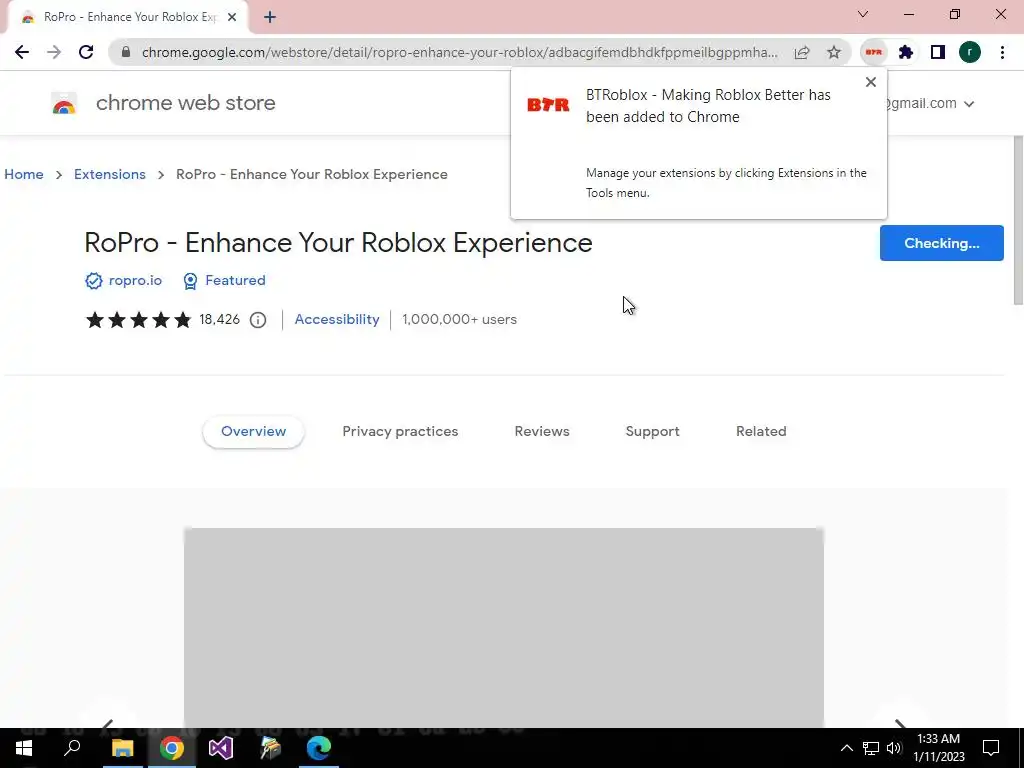Bookmark this page with the star icon
The height and width of the screenshot is (768, 1024).
coord(834,52)
